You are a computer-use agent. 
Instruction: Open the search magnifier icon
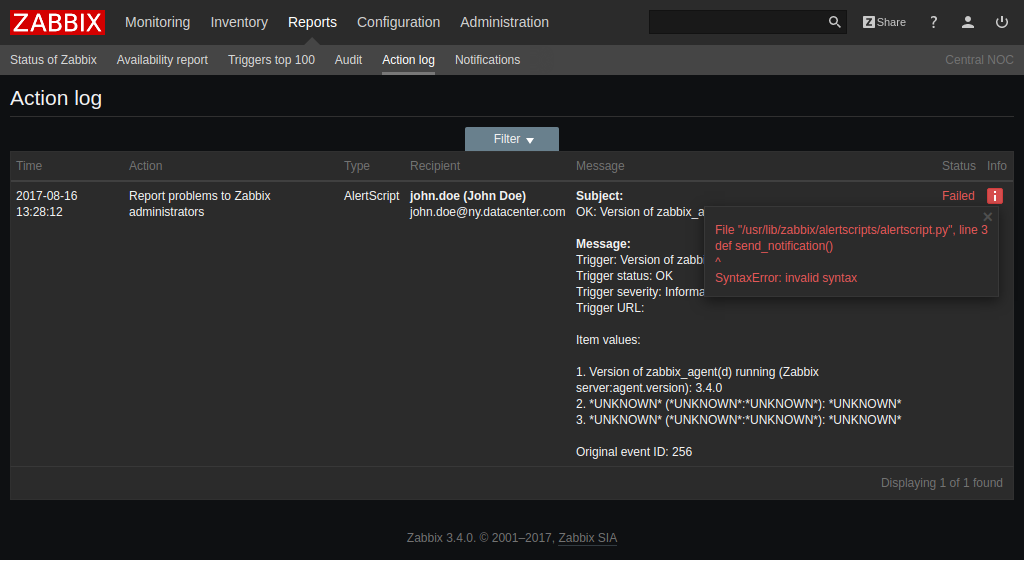(834, 21)
